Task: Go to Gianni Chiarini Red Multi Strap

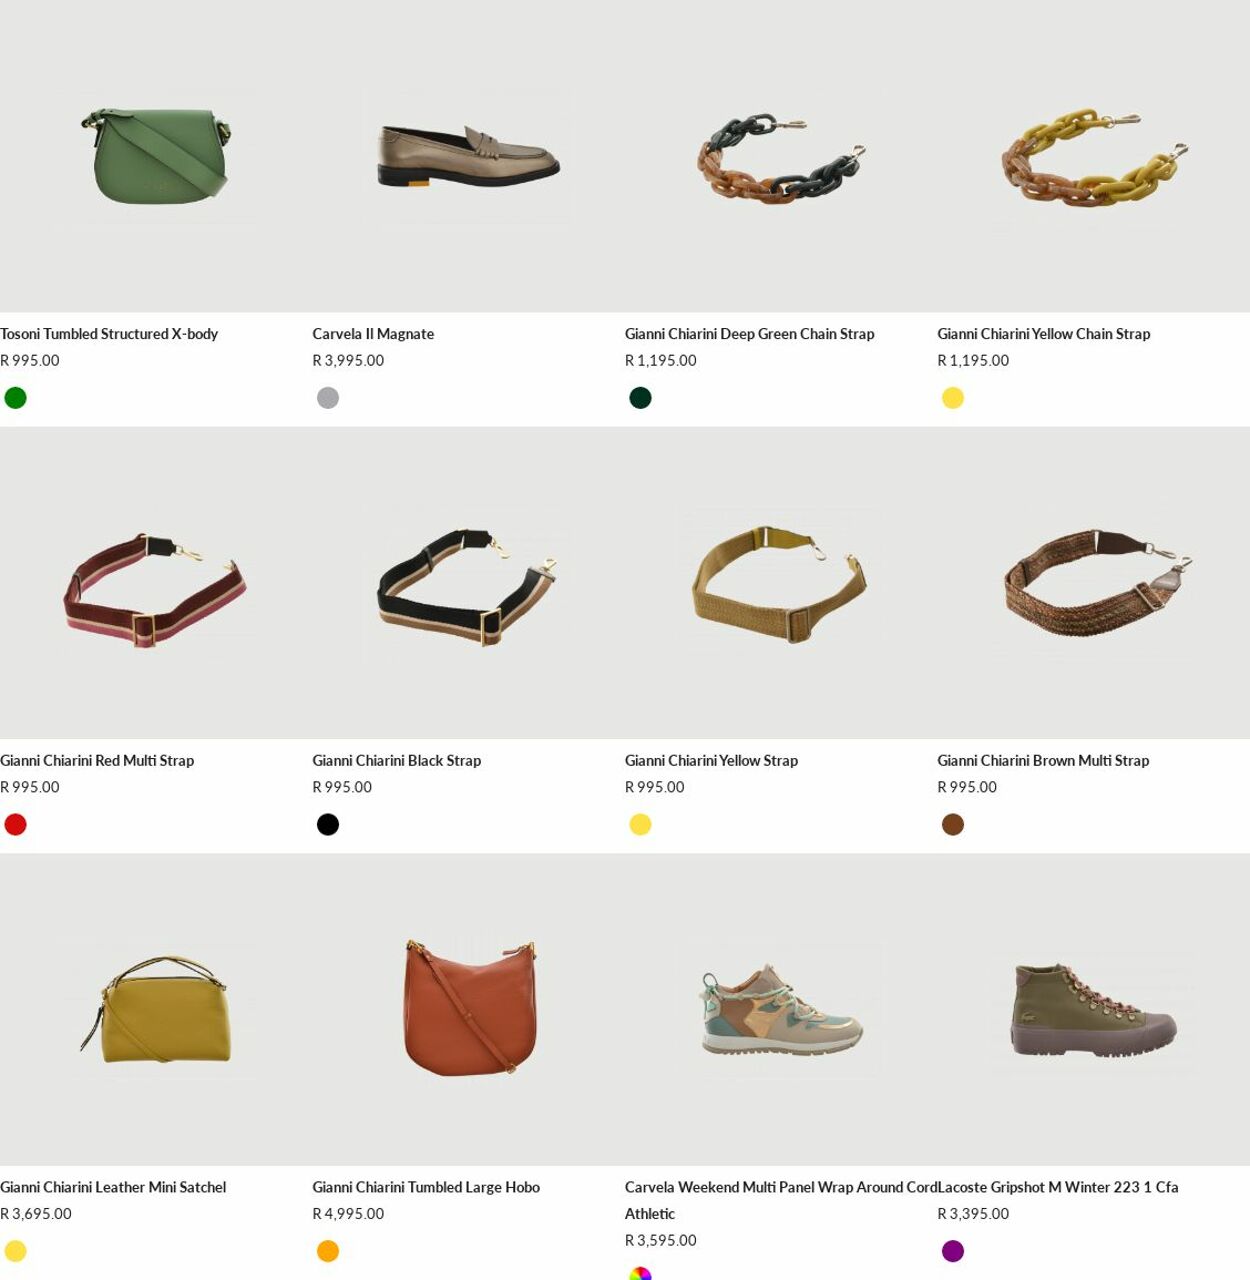Action: pos(97,761)
